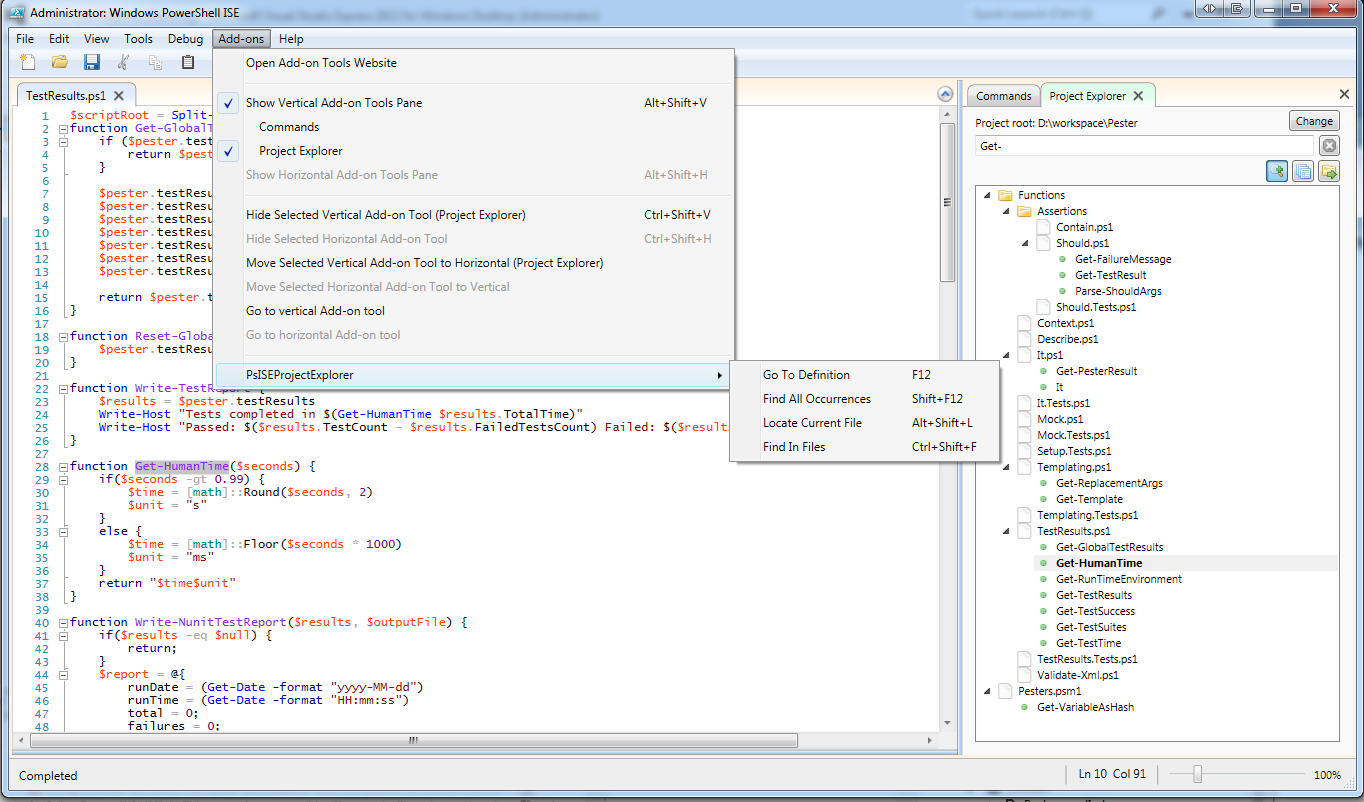Choose Go to vertical Add-on tool
The height and width of the screenshot is (802, 1364).
[x=474, y=311]
